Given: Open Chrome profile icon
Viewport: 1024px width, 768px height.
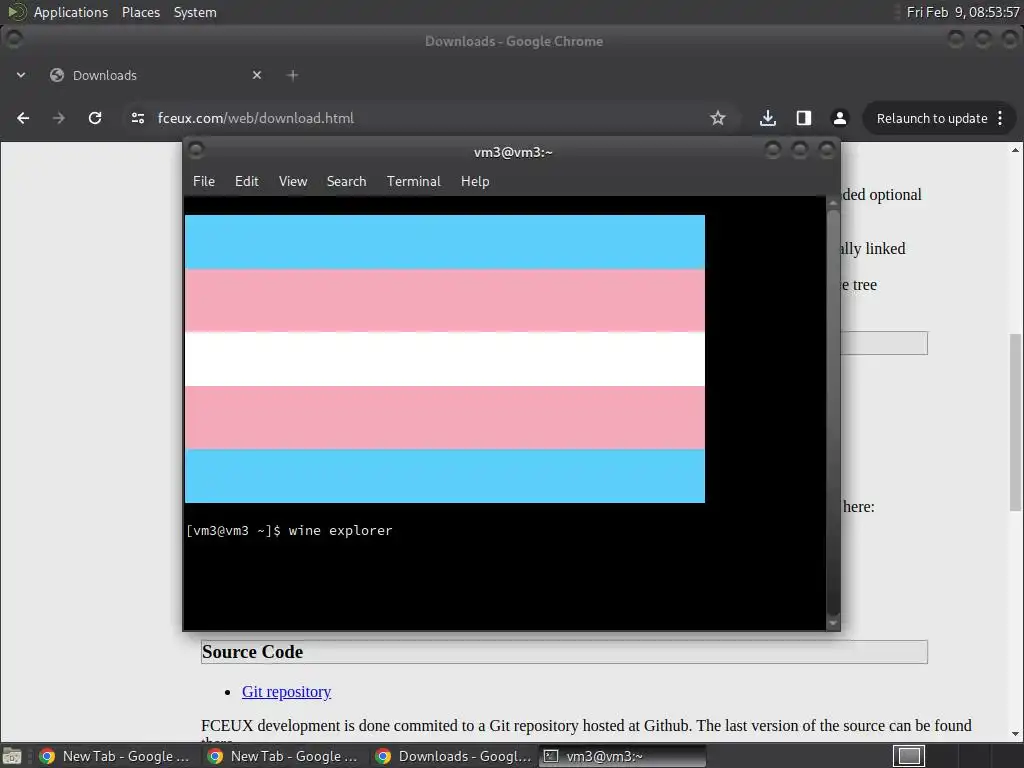Looking at the screenshot, I should tap(840, 118).
